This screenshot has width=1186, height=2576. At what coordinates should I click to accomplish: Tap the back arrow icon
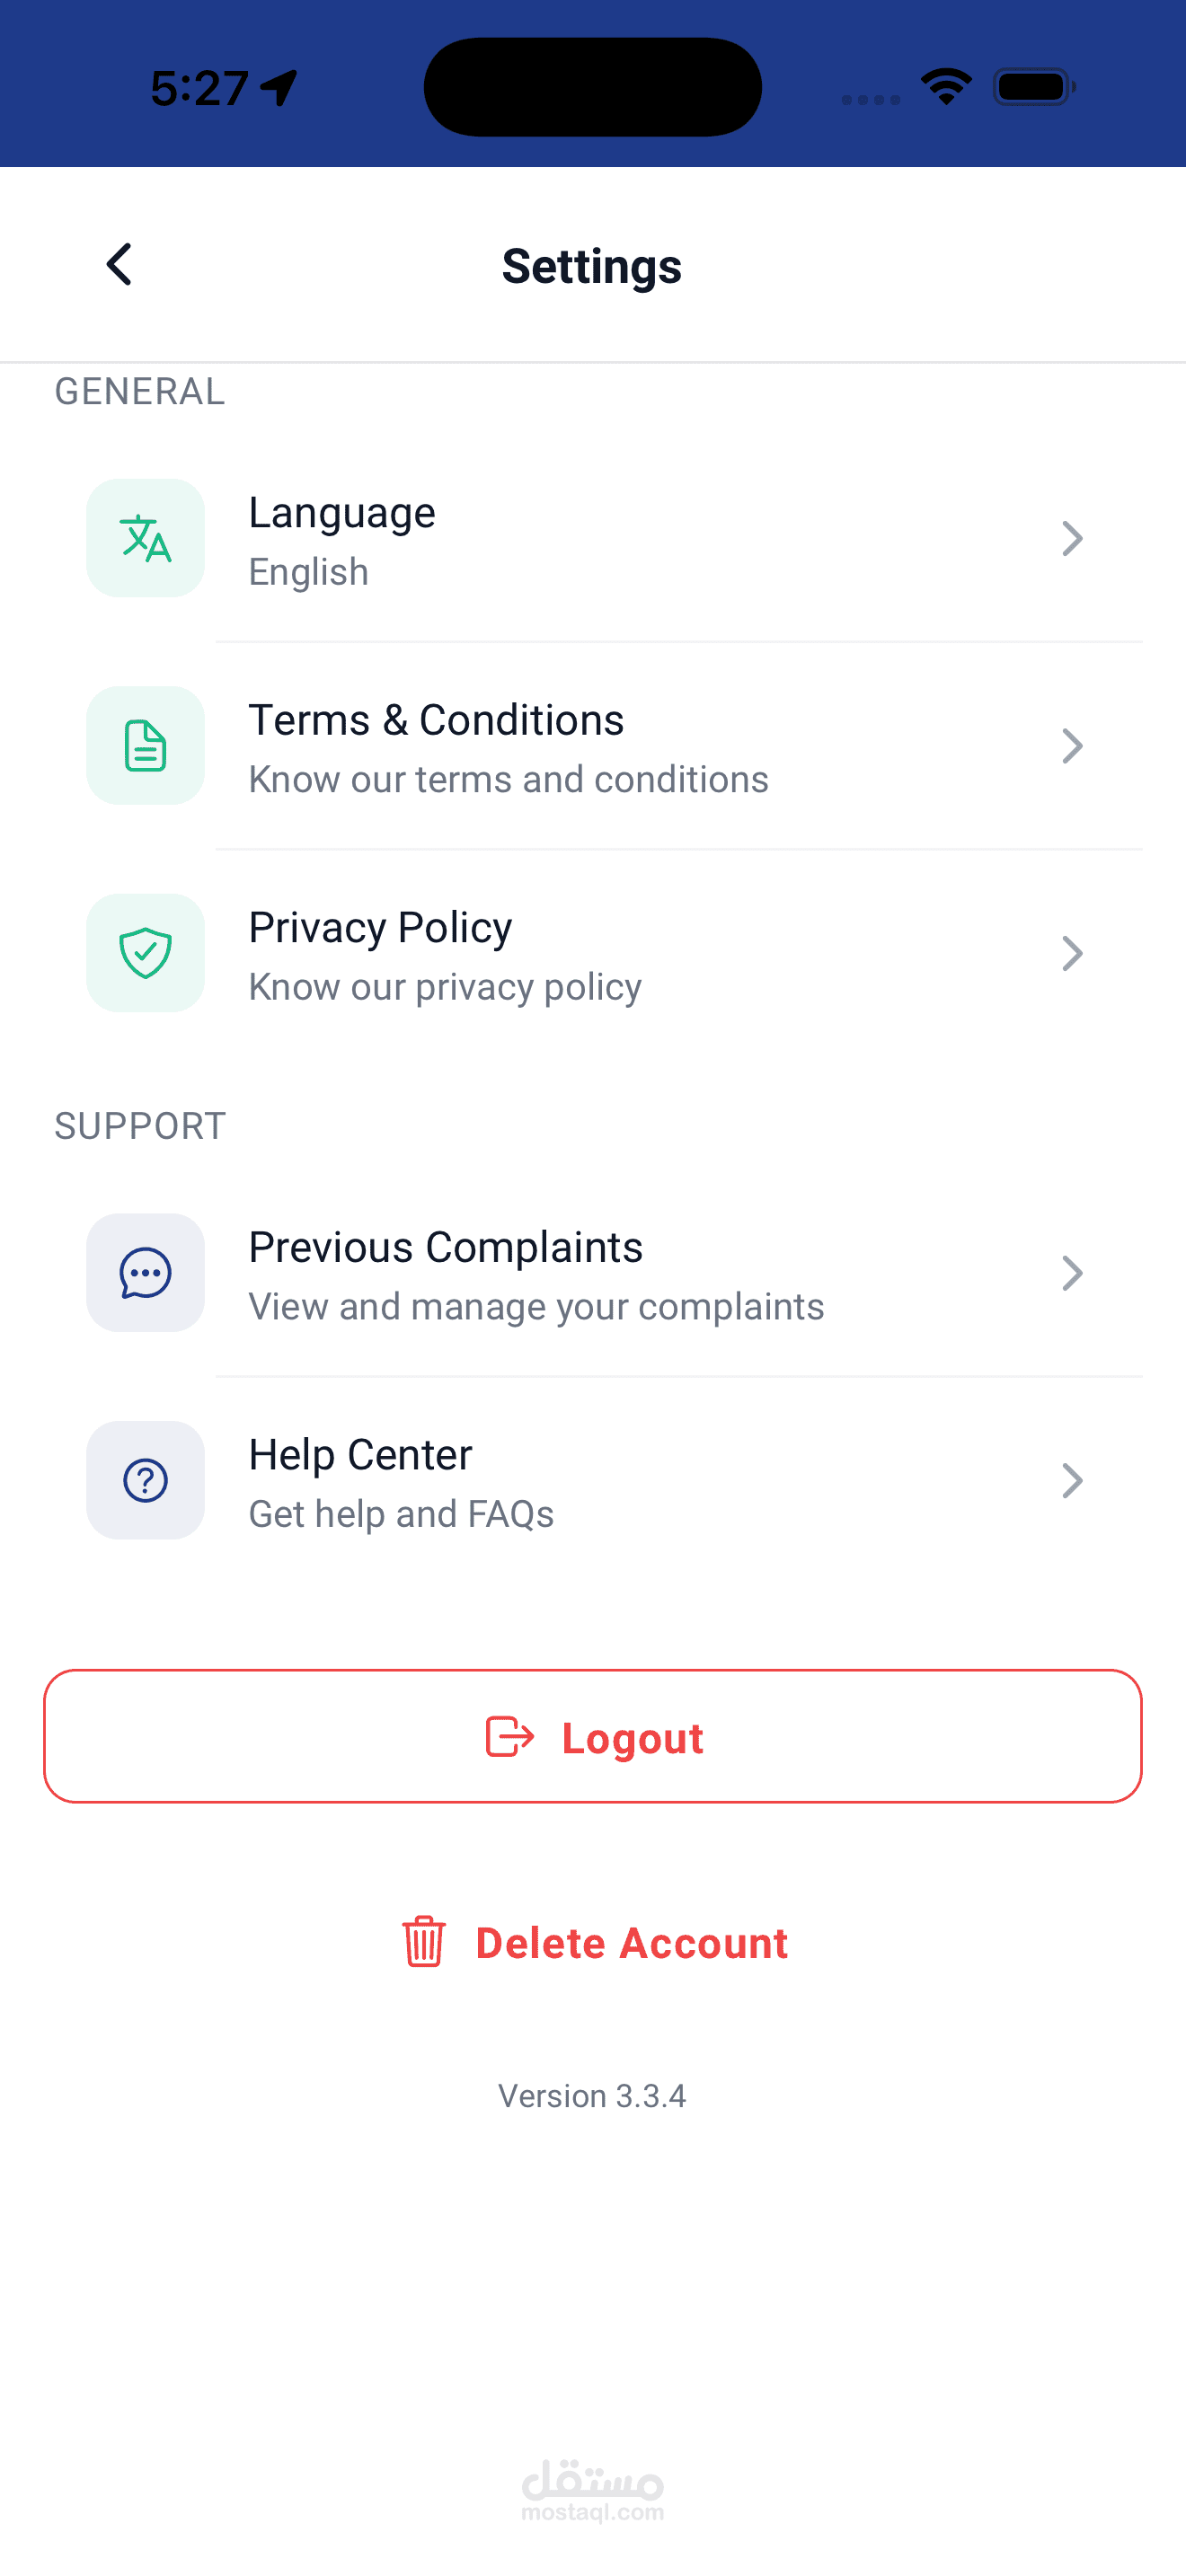(119, 265)
